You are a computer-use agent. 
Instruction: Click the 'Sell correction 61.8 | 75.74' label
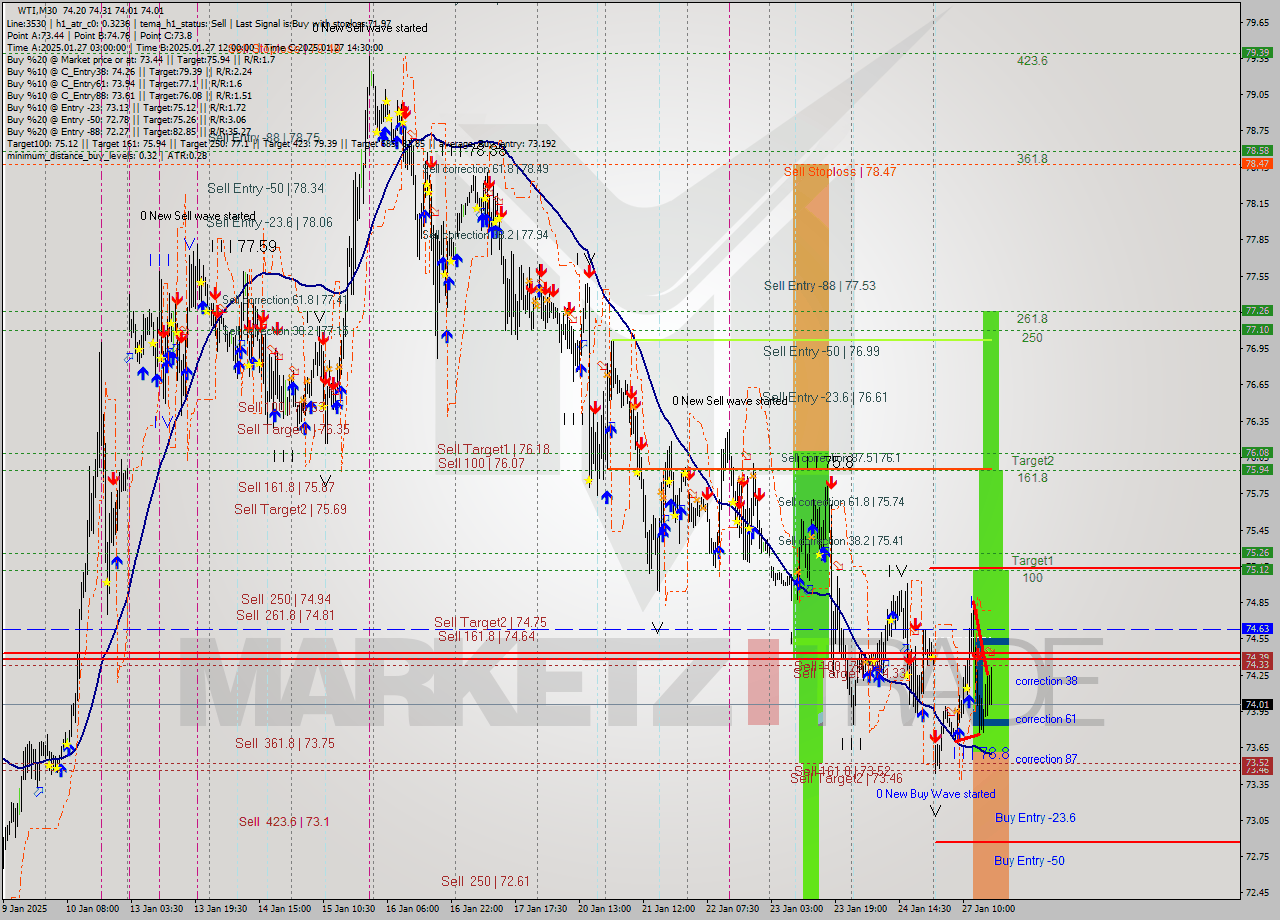(x=841, y=502)
